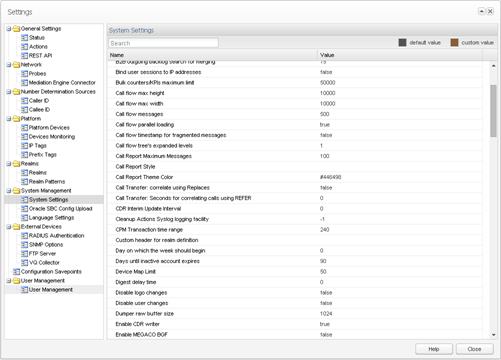
Task: Click in the Search input field
Action: (163, 43)
